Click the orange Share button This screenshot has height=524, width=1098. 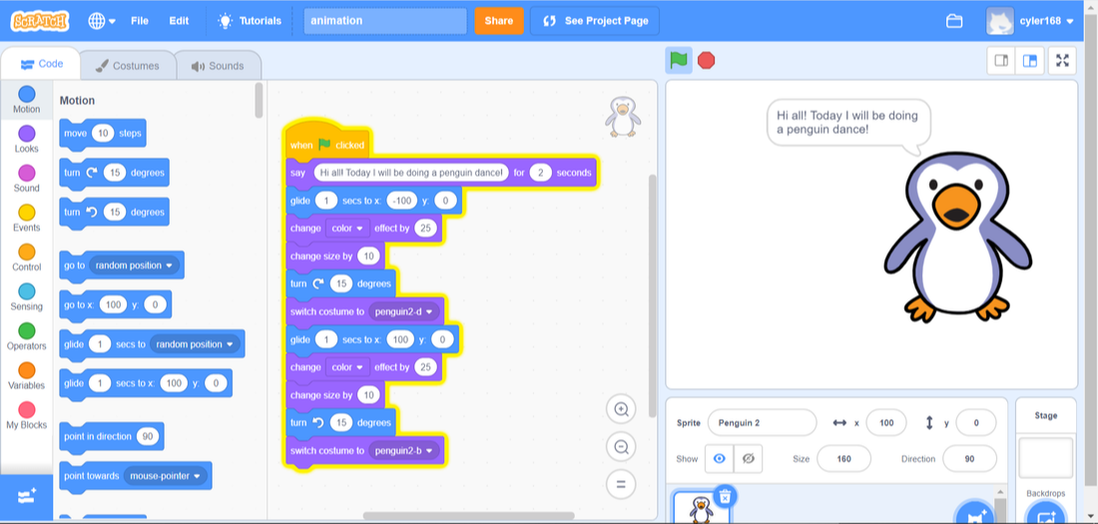[498, 20]
